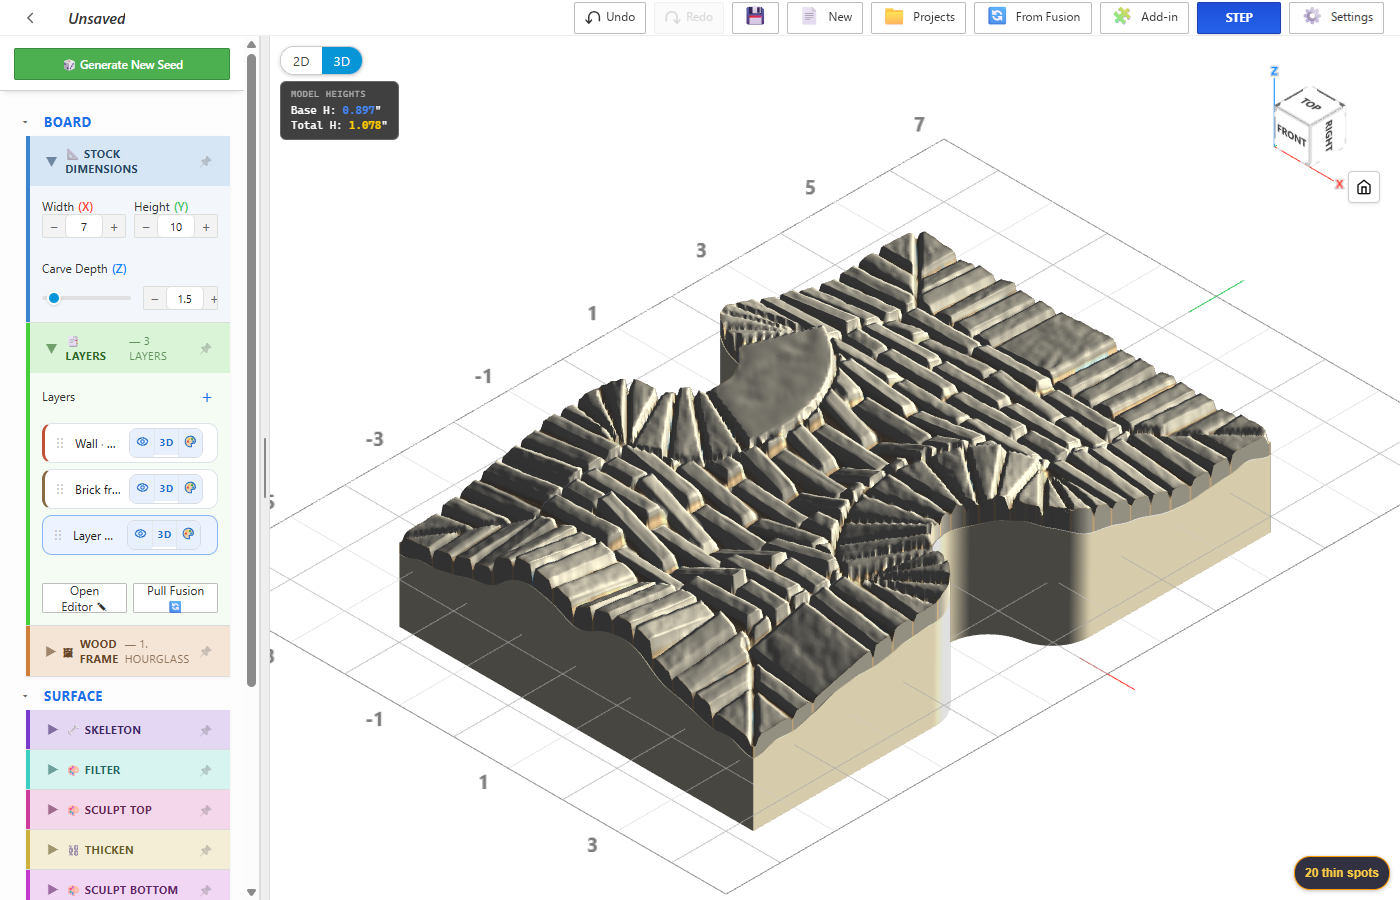Pin the Skeleton section
The image size is (1400, 900).
tap(206, 730)
